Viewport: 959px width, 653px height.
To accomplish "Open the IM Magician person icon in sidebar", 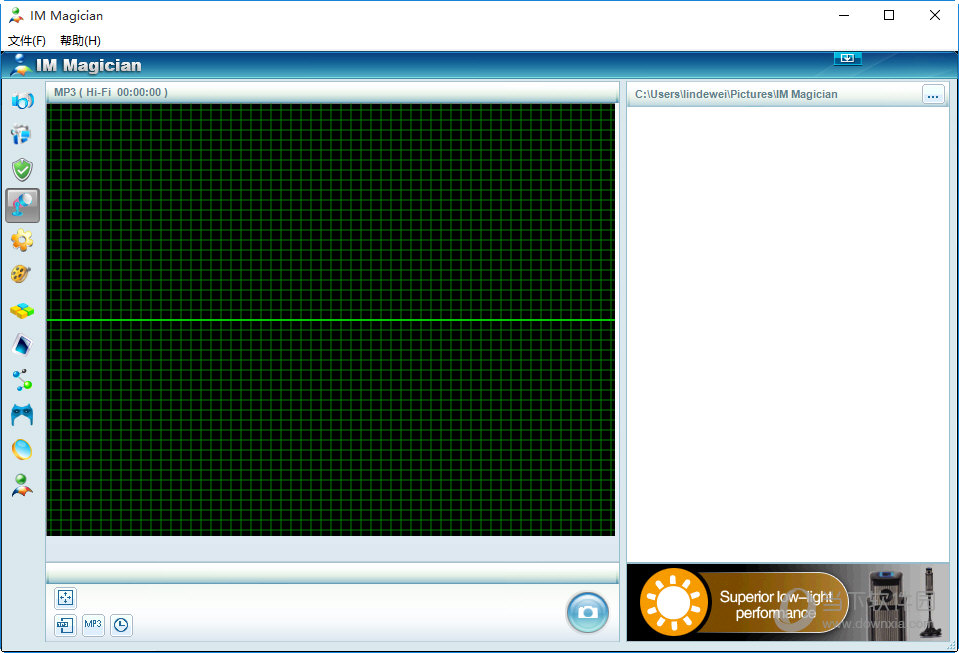I will 22,485.
